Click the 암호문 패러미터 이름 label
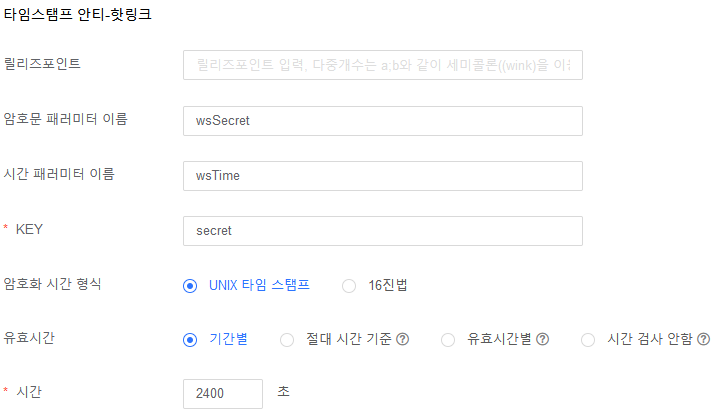Image resolution: width=714 pixels, height=415 pixels. [x=66, y=119]
